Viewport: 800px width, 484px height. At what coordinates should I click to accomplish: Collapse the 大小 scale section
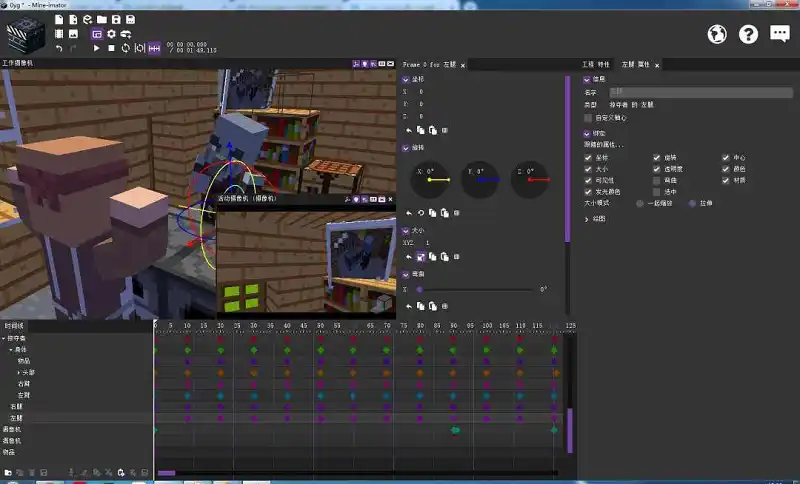pos(406,231)
